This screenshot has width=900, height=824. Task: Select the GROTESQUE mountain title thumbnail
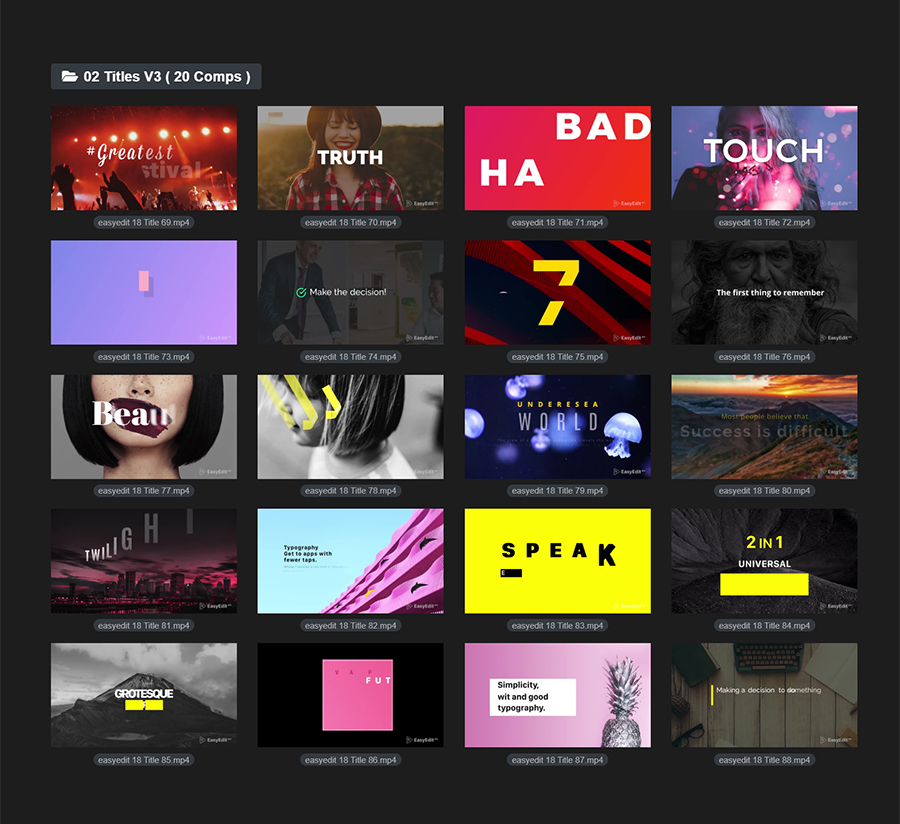pos(144,695)
